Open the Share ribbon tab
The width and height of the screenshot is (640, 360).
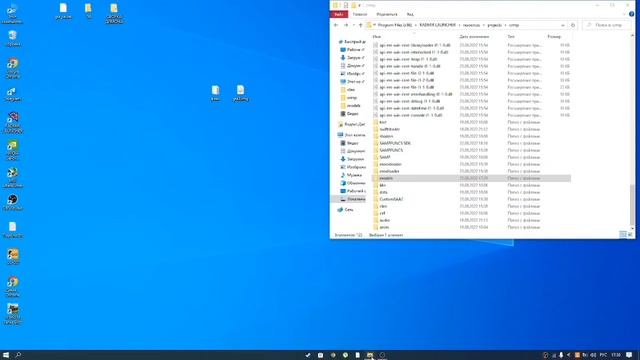click(387, 14)
